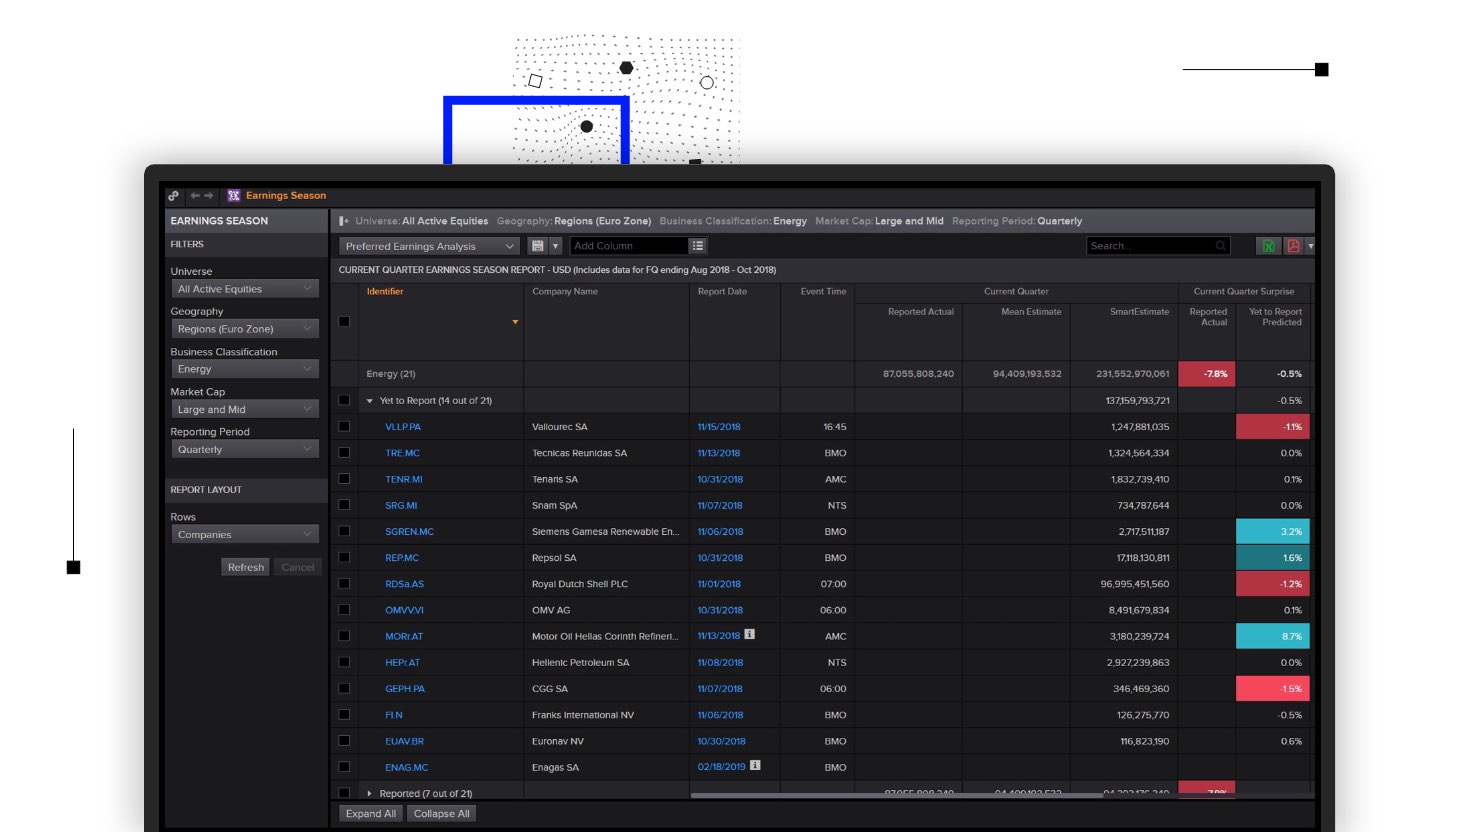Open the Market Cap Large and Mid dropdown
The height and width of the screenshot is (832, 1479).
click(x=245, y=409)
